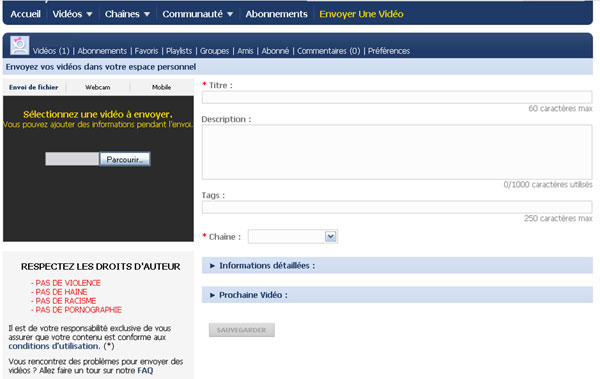
Task: View the Amis link
Action: tap(245, 51)
